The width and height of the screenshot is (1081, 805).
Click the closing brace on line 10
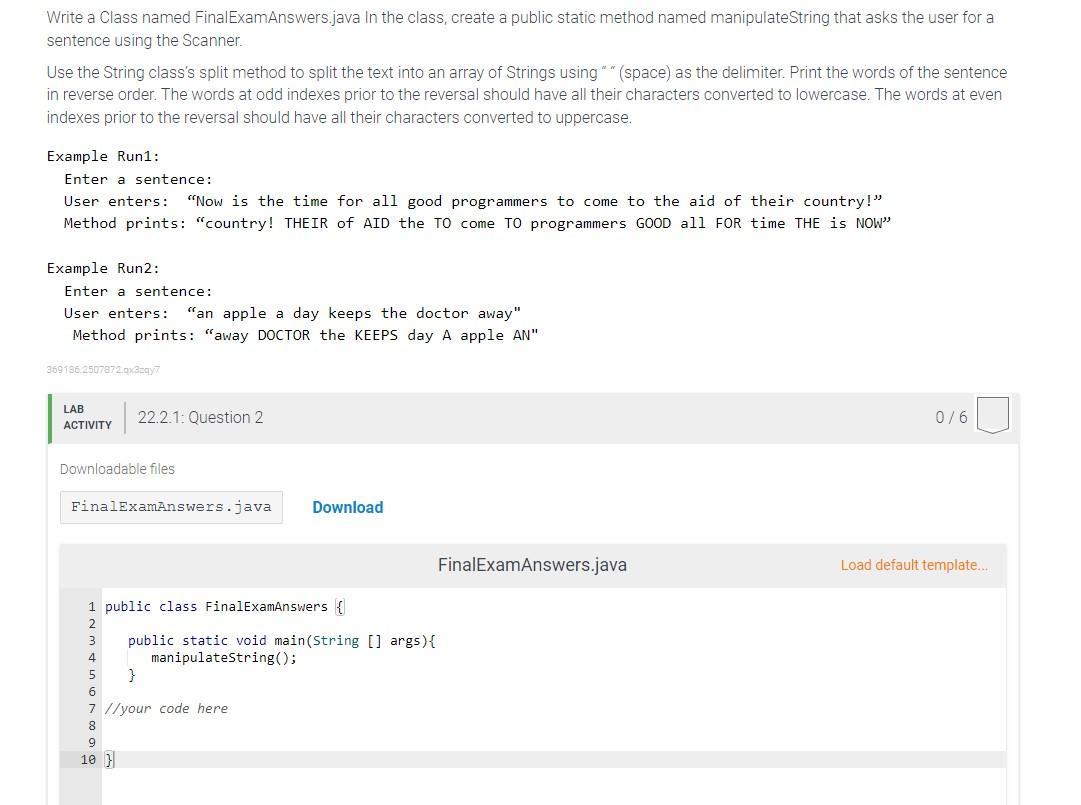pyautogui.click(x=109, y=759)
